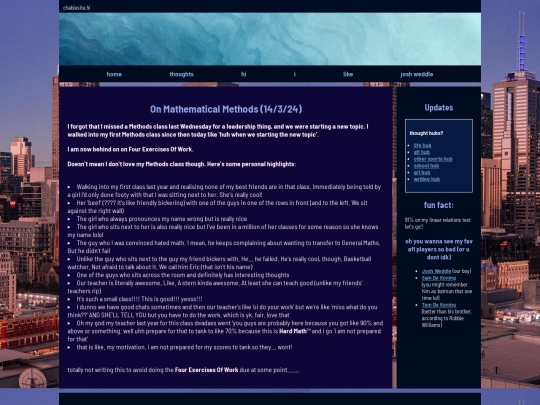Open the art hub link
Screen dimensions: 540x405
click(x=422, y=173)
